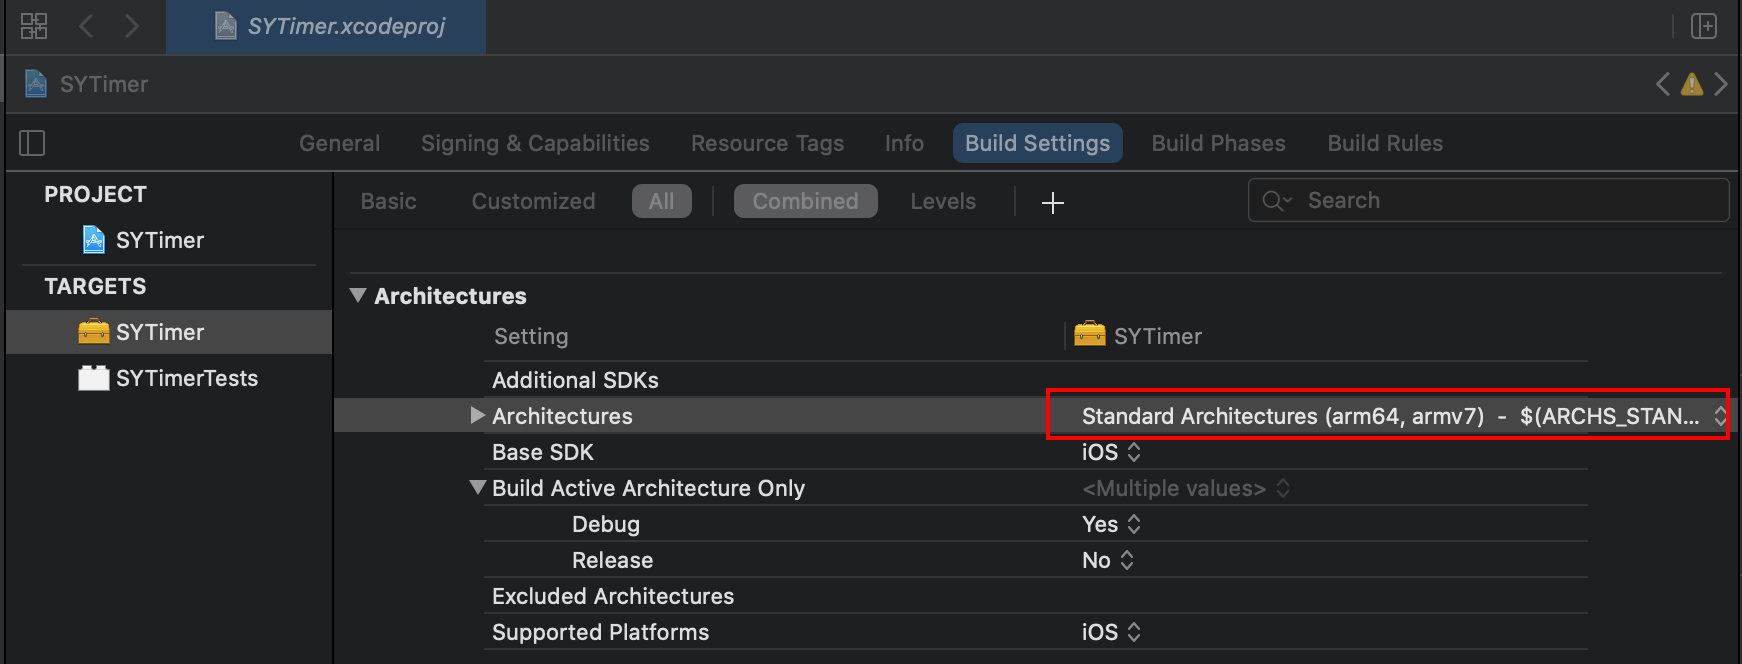The width and height of the screenshot is (1742, 664).
Task: Show Basic build settings
Action: tap(388, 201)
